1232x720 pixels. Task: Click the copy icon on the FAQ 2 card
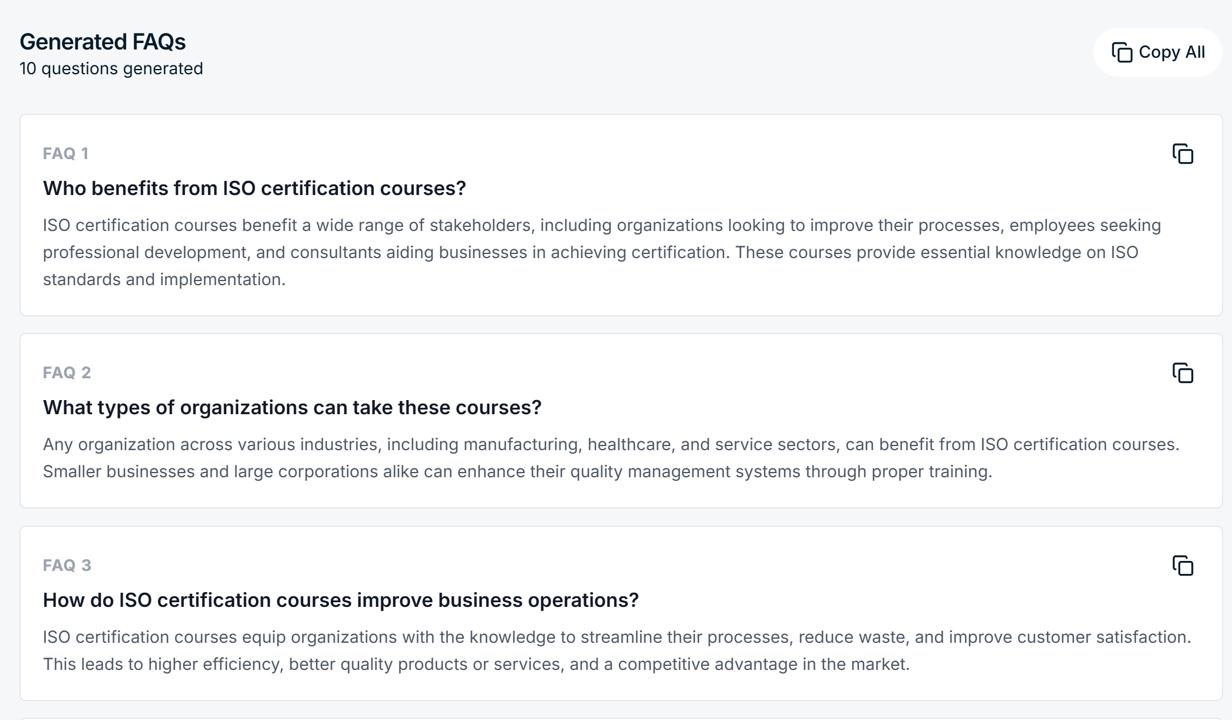(1183, 373)
